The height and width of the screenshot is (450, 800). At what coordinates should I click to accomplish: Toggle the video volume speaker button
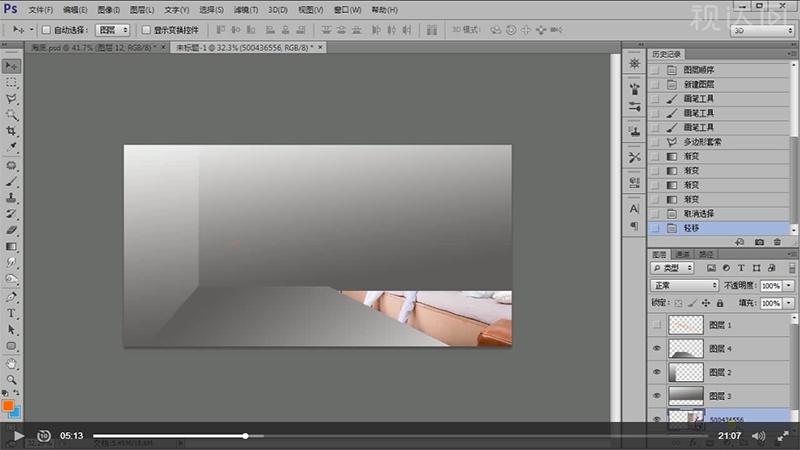759,436
